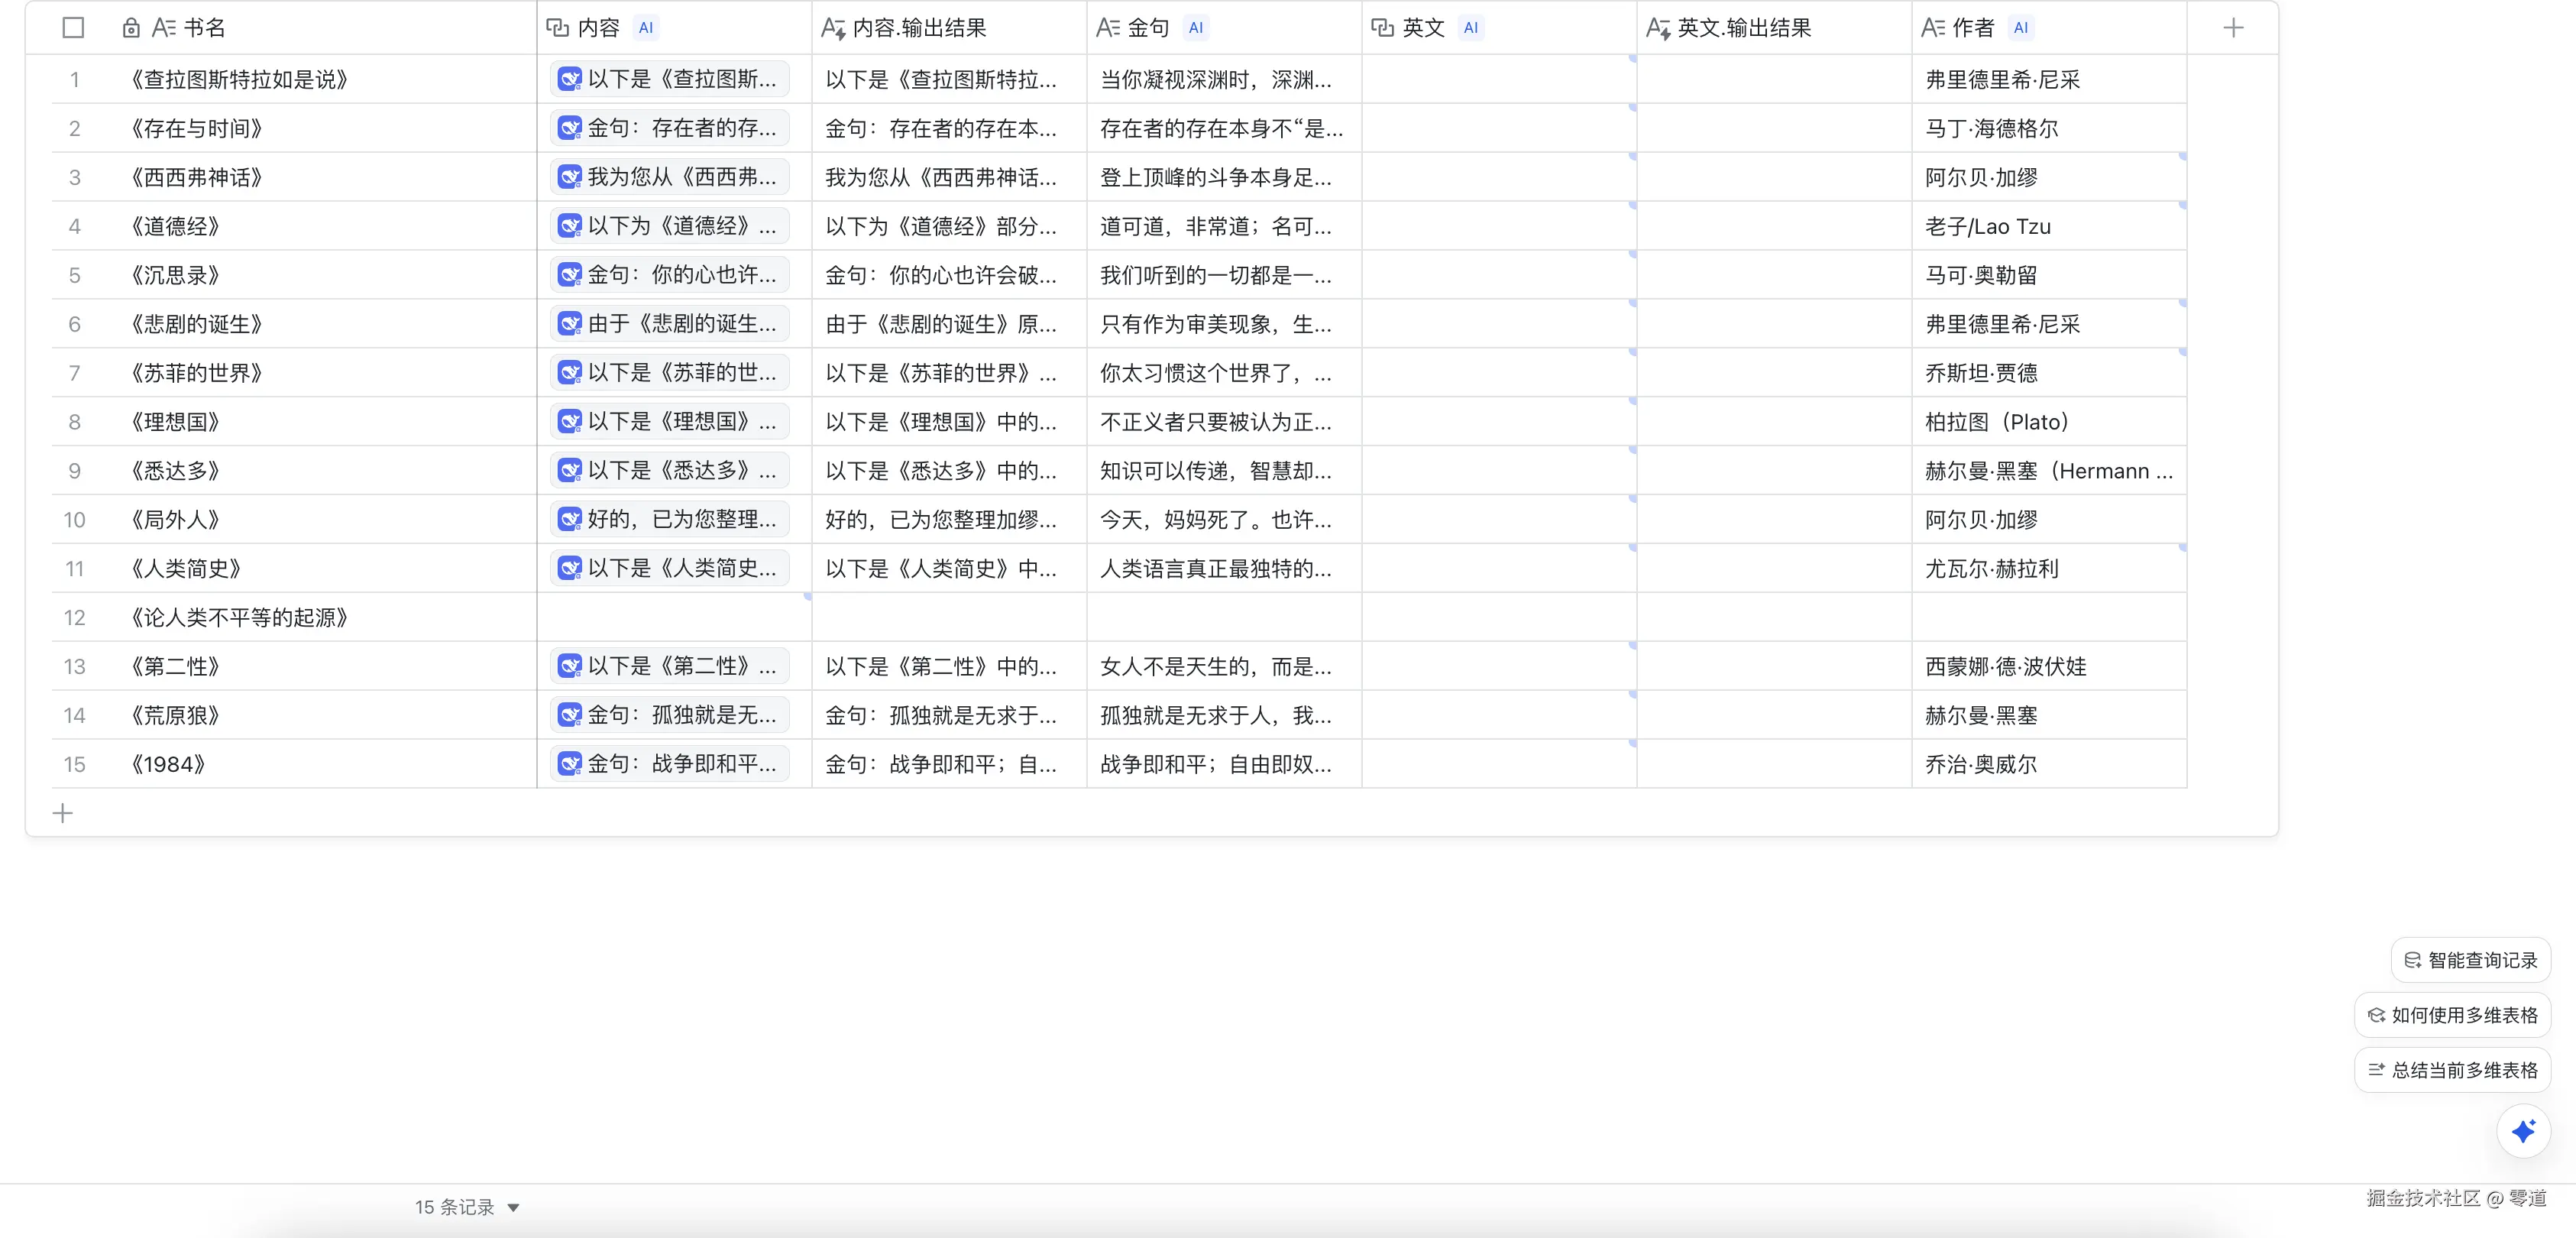
Task: Click the AI badge on the 作者 column
Action: [2020, 28]
